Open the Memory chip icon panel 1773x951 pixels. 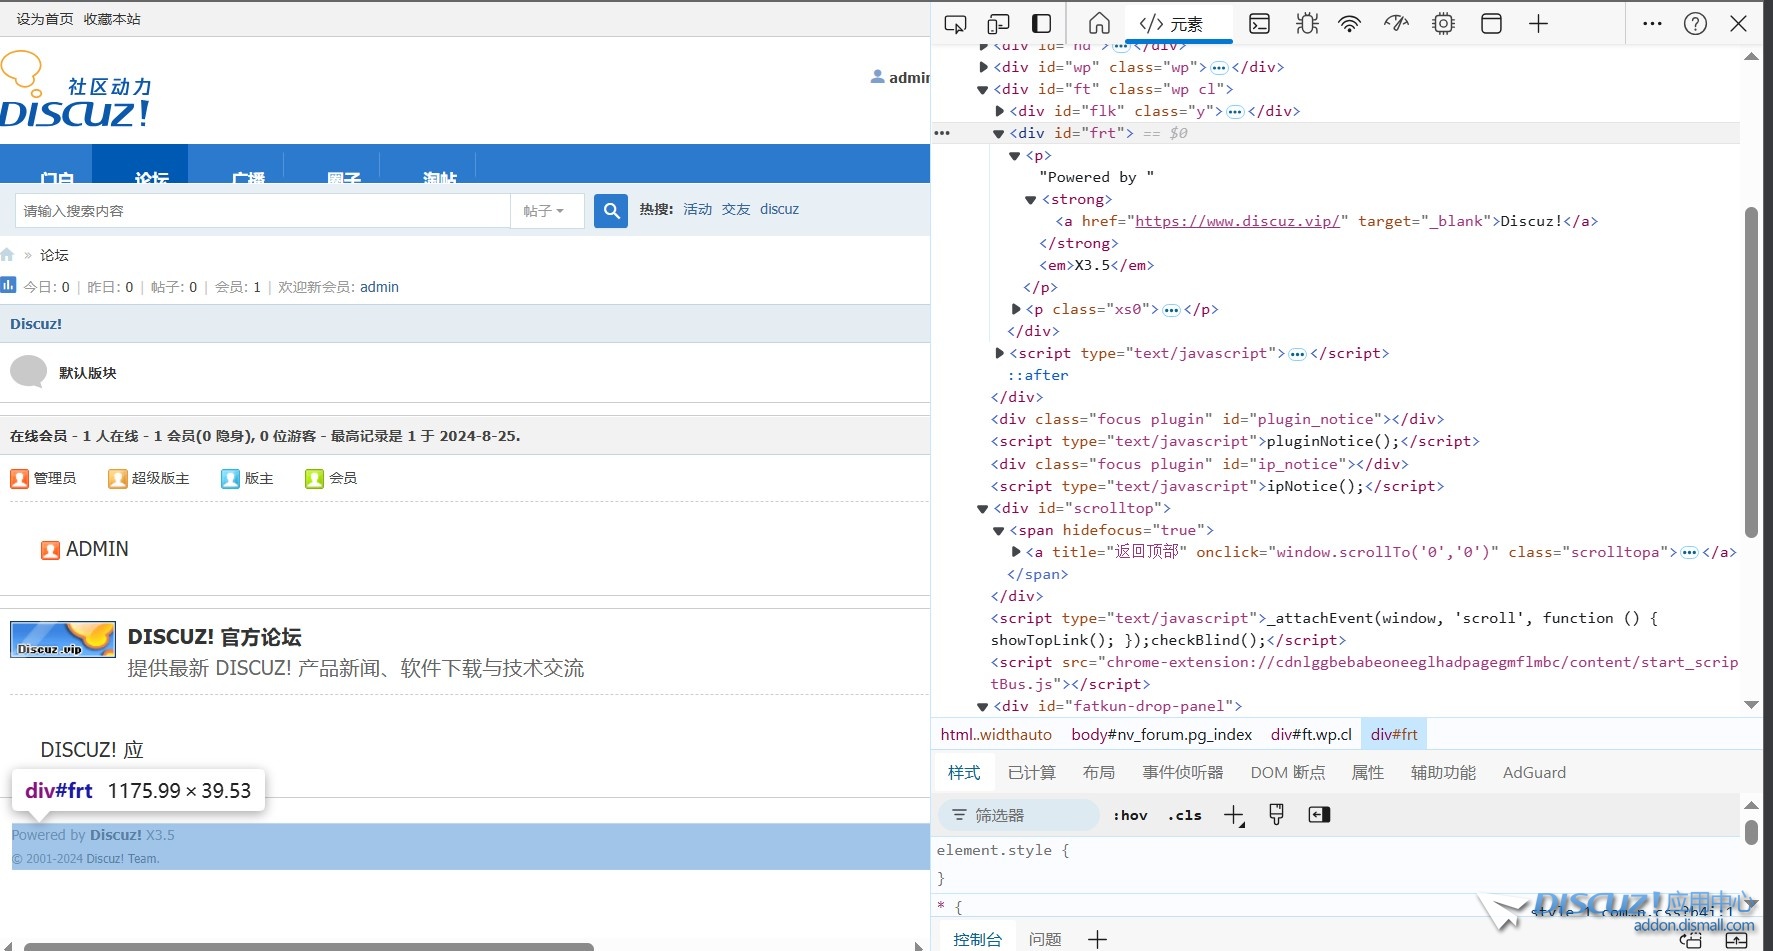click(1443, 24)
